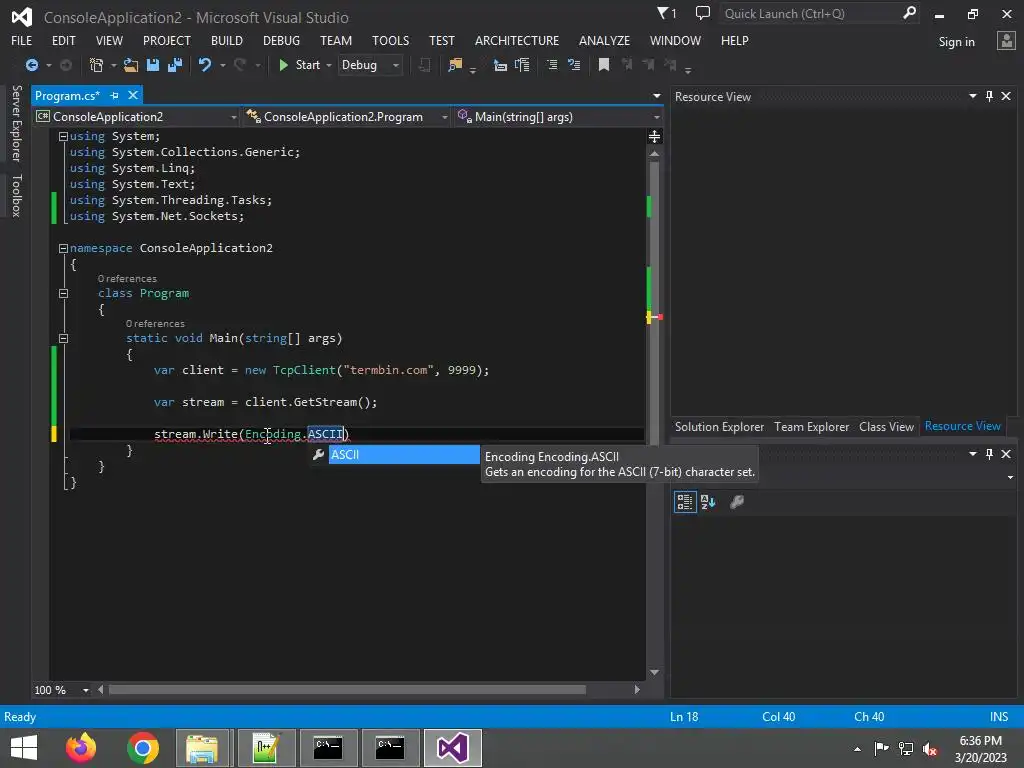Open the BUILD menu
This screenshot has width=1024, height=768.
point(227,40)
